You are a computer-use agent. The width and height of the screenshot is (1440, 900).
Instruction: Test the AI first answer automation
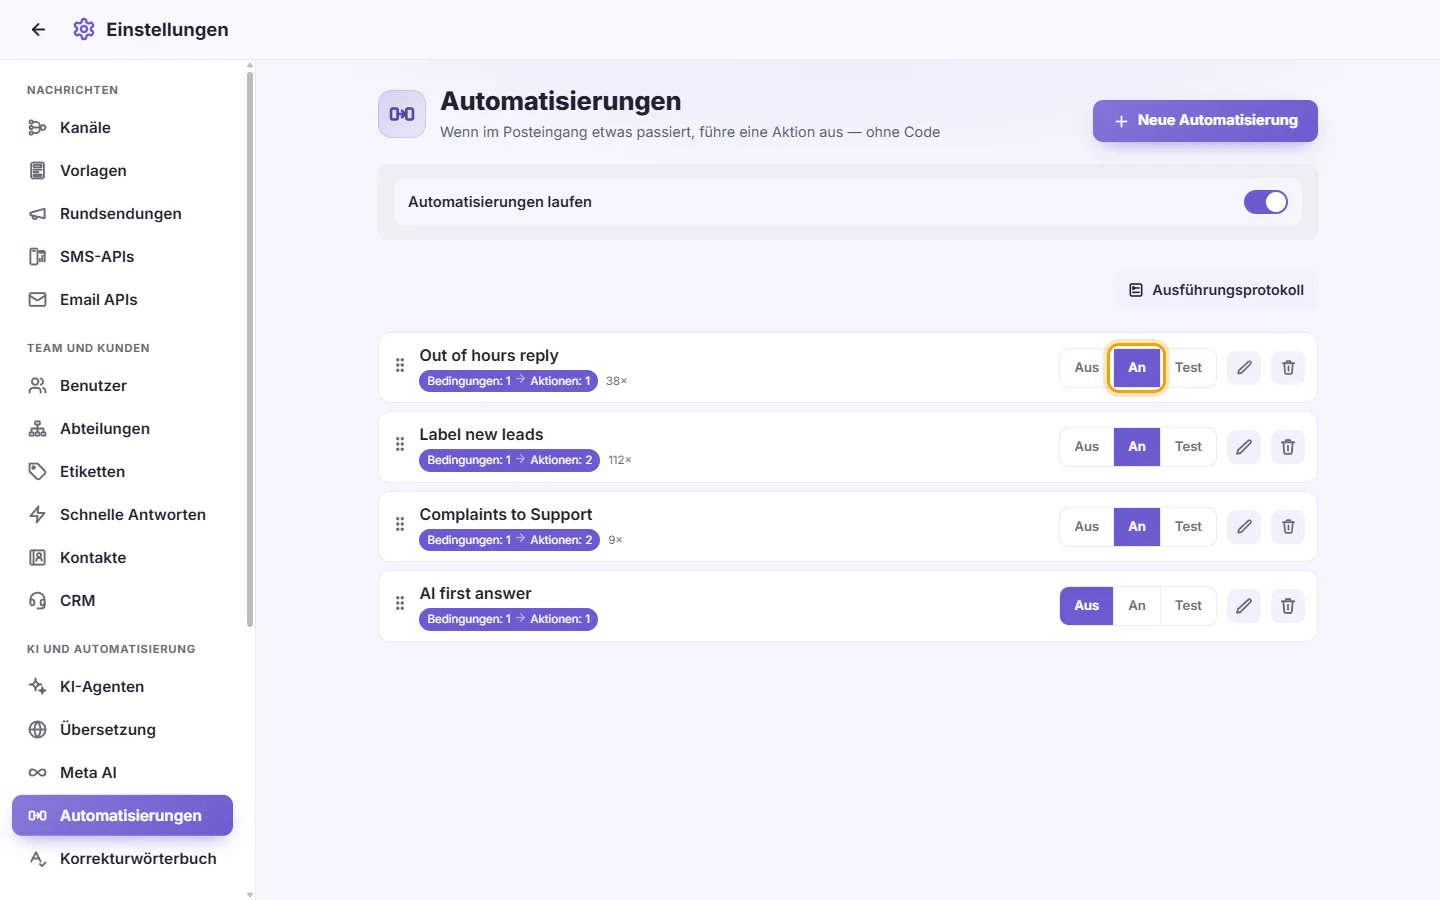coord(1188,606)
